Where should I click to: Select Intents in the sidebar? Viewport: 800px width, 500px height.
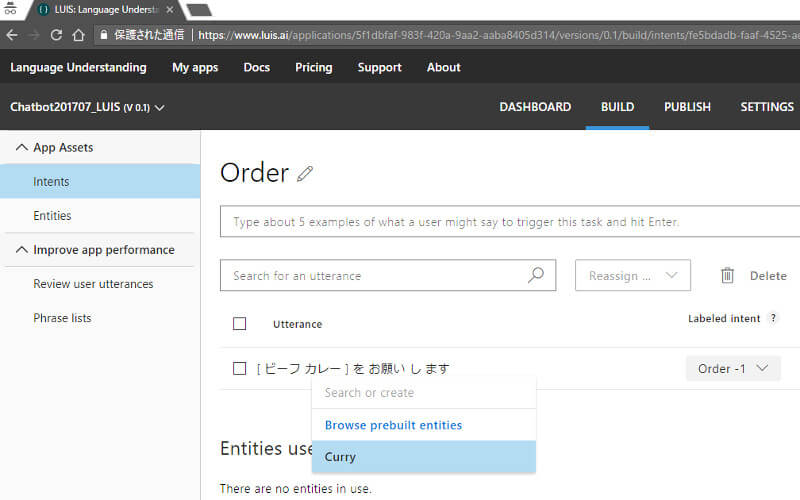pos(100,182)
